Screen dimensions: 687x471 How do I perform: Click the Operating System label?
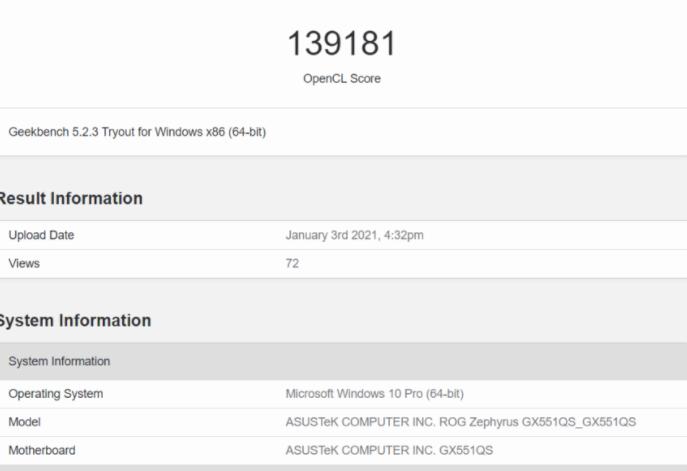(x=56, y=394)
